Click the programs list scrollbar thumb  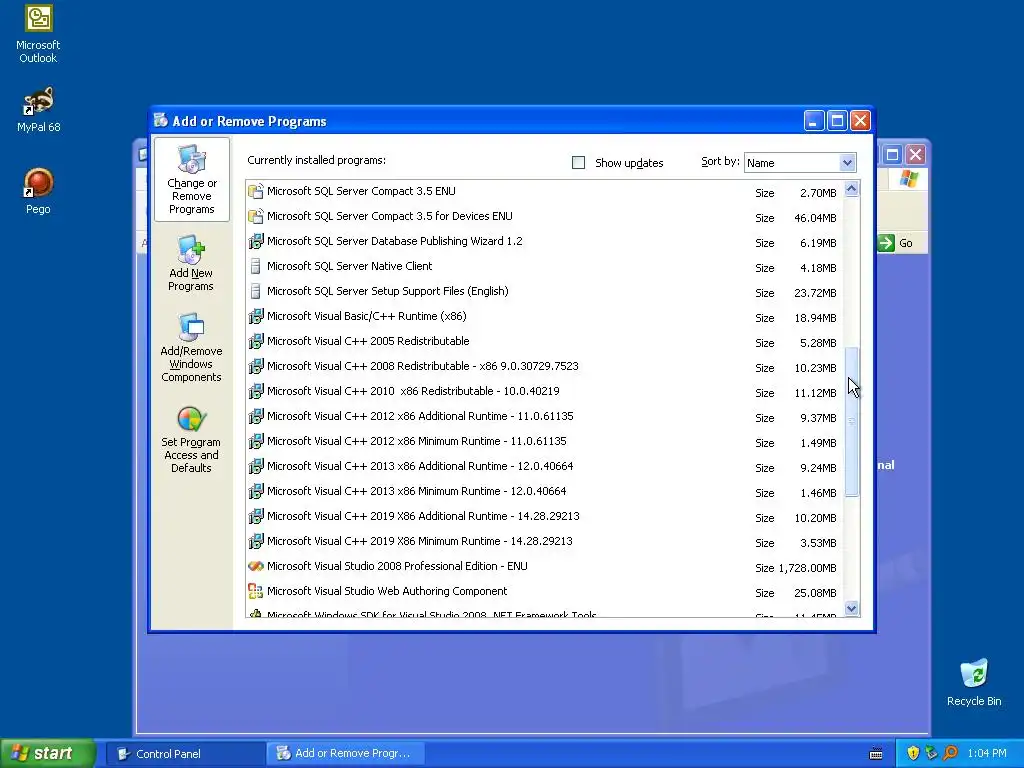click(x=851, y=422)
